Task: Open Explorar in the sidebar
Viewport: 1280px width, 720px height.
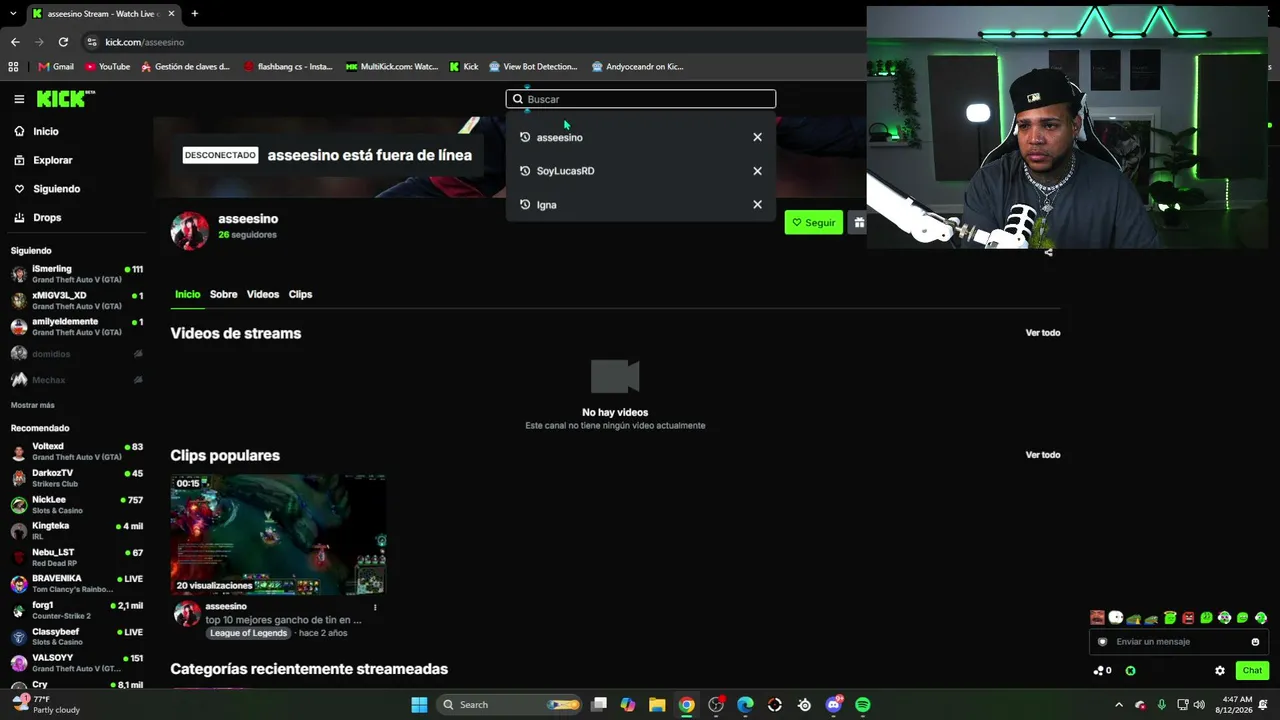Action: click(43, 160)
